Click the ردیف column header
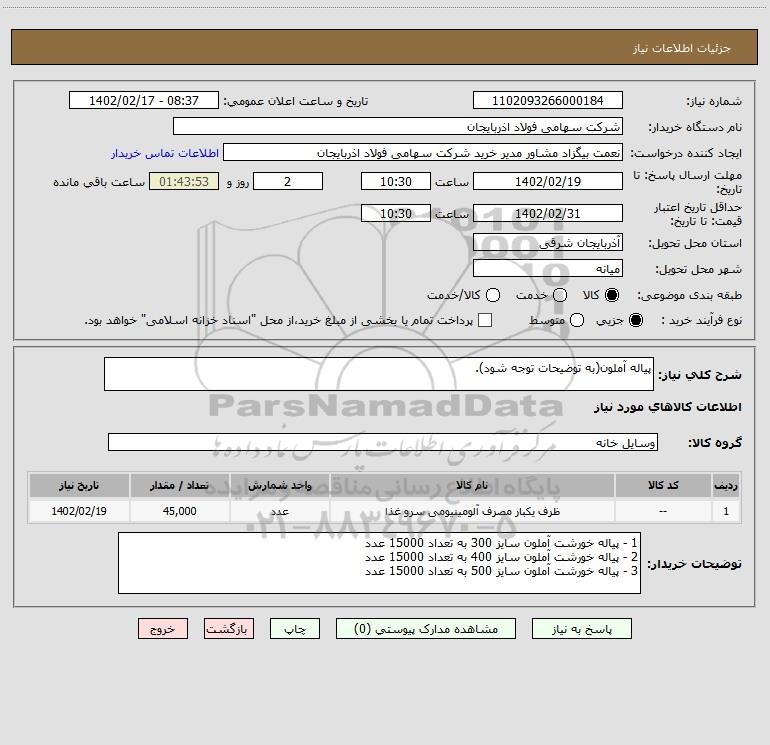 tap(726, 485)
